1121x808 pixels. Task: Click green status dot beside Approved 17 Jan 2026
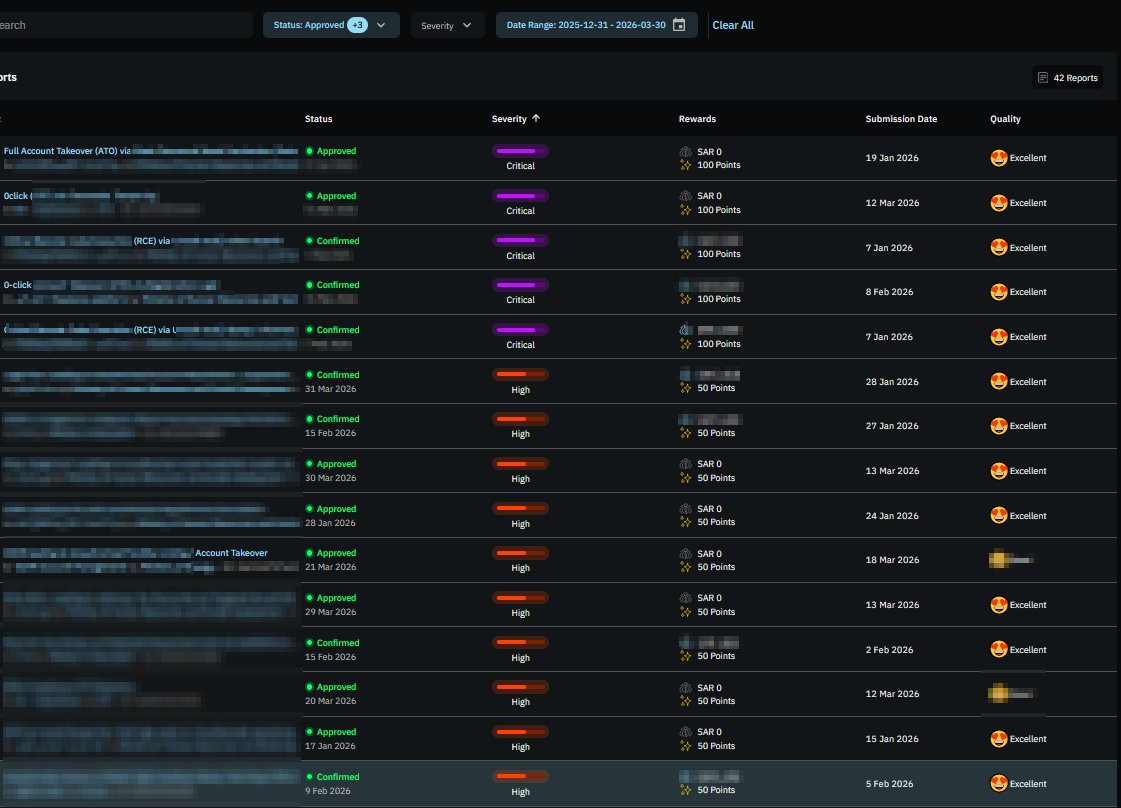[310, 731]
